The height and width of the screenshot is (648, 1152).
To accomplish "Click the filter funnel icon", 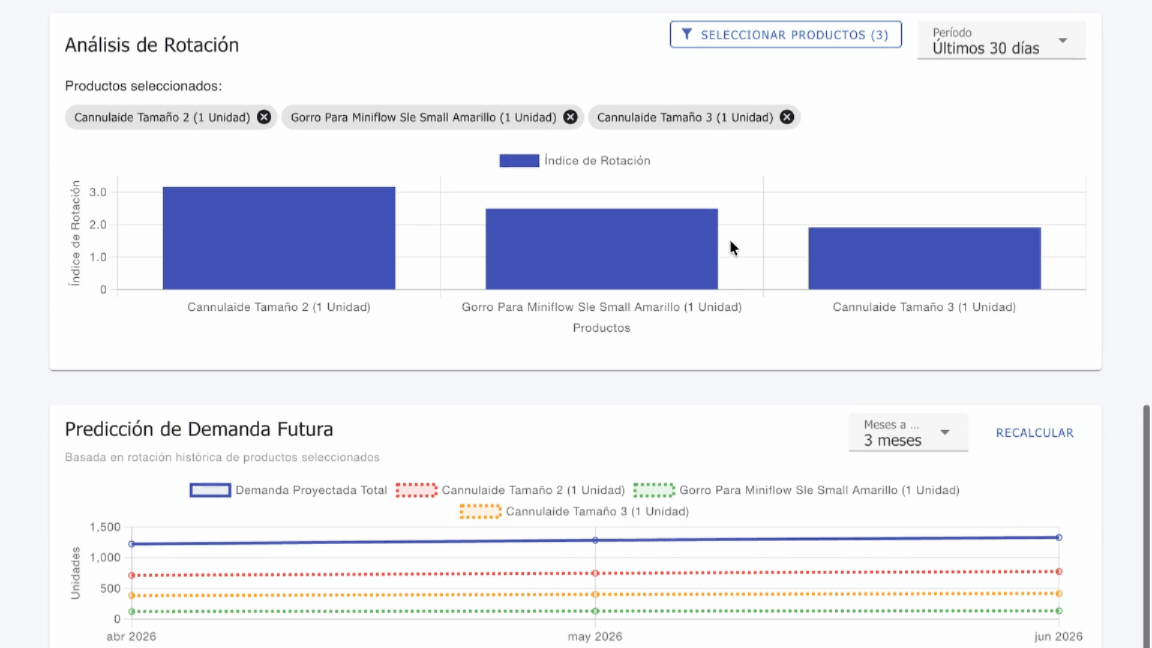I will pyautogui.click(x=687, y=35).
